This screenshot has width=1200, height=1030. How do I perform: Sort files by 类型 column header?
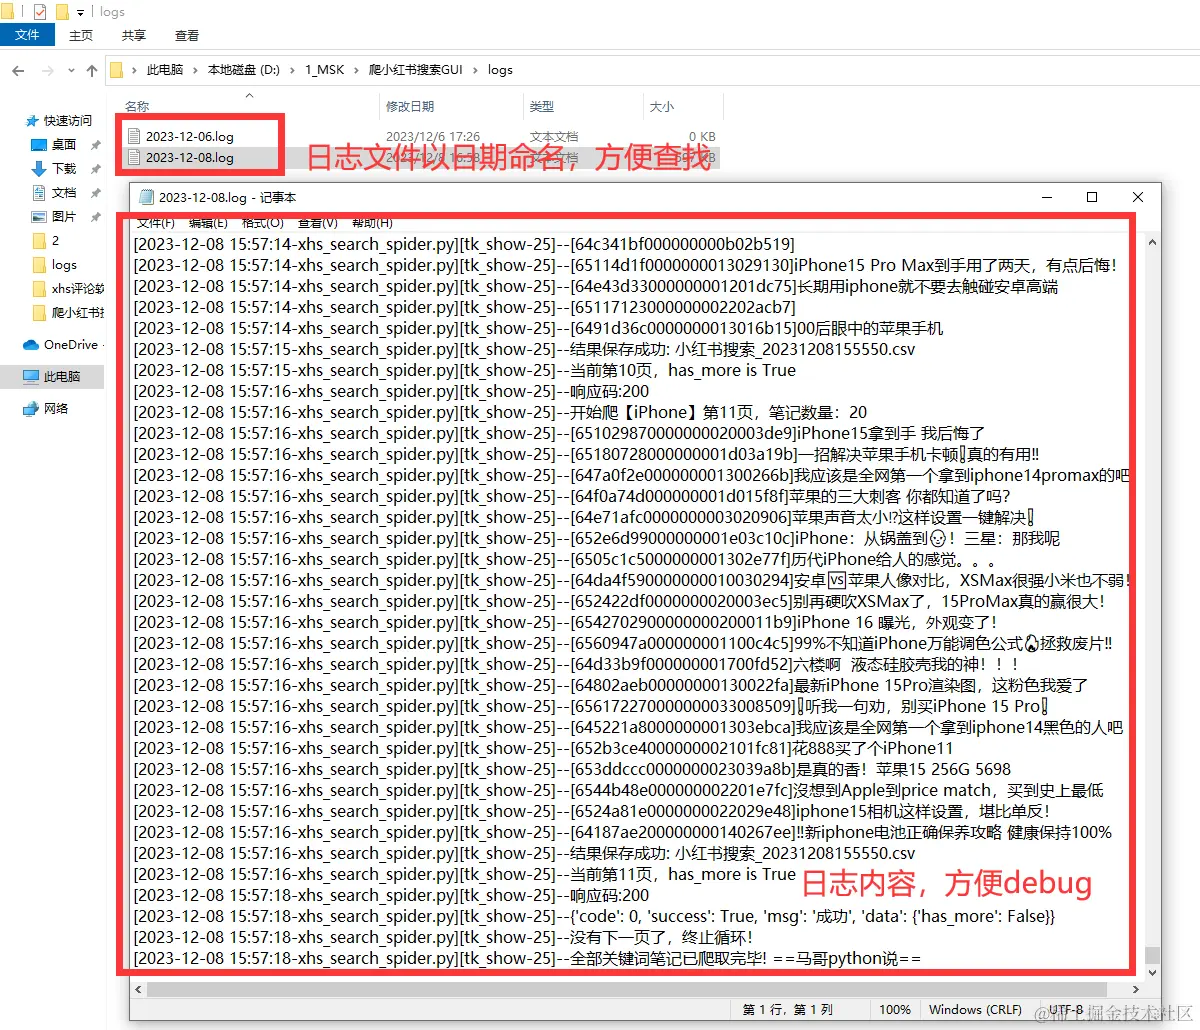click(542, 106)
